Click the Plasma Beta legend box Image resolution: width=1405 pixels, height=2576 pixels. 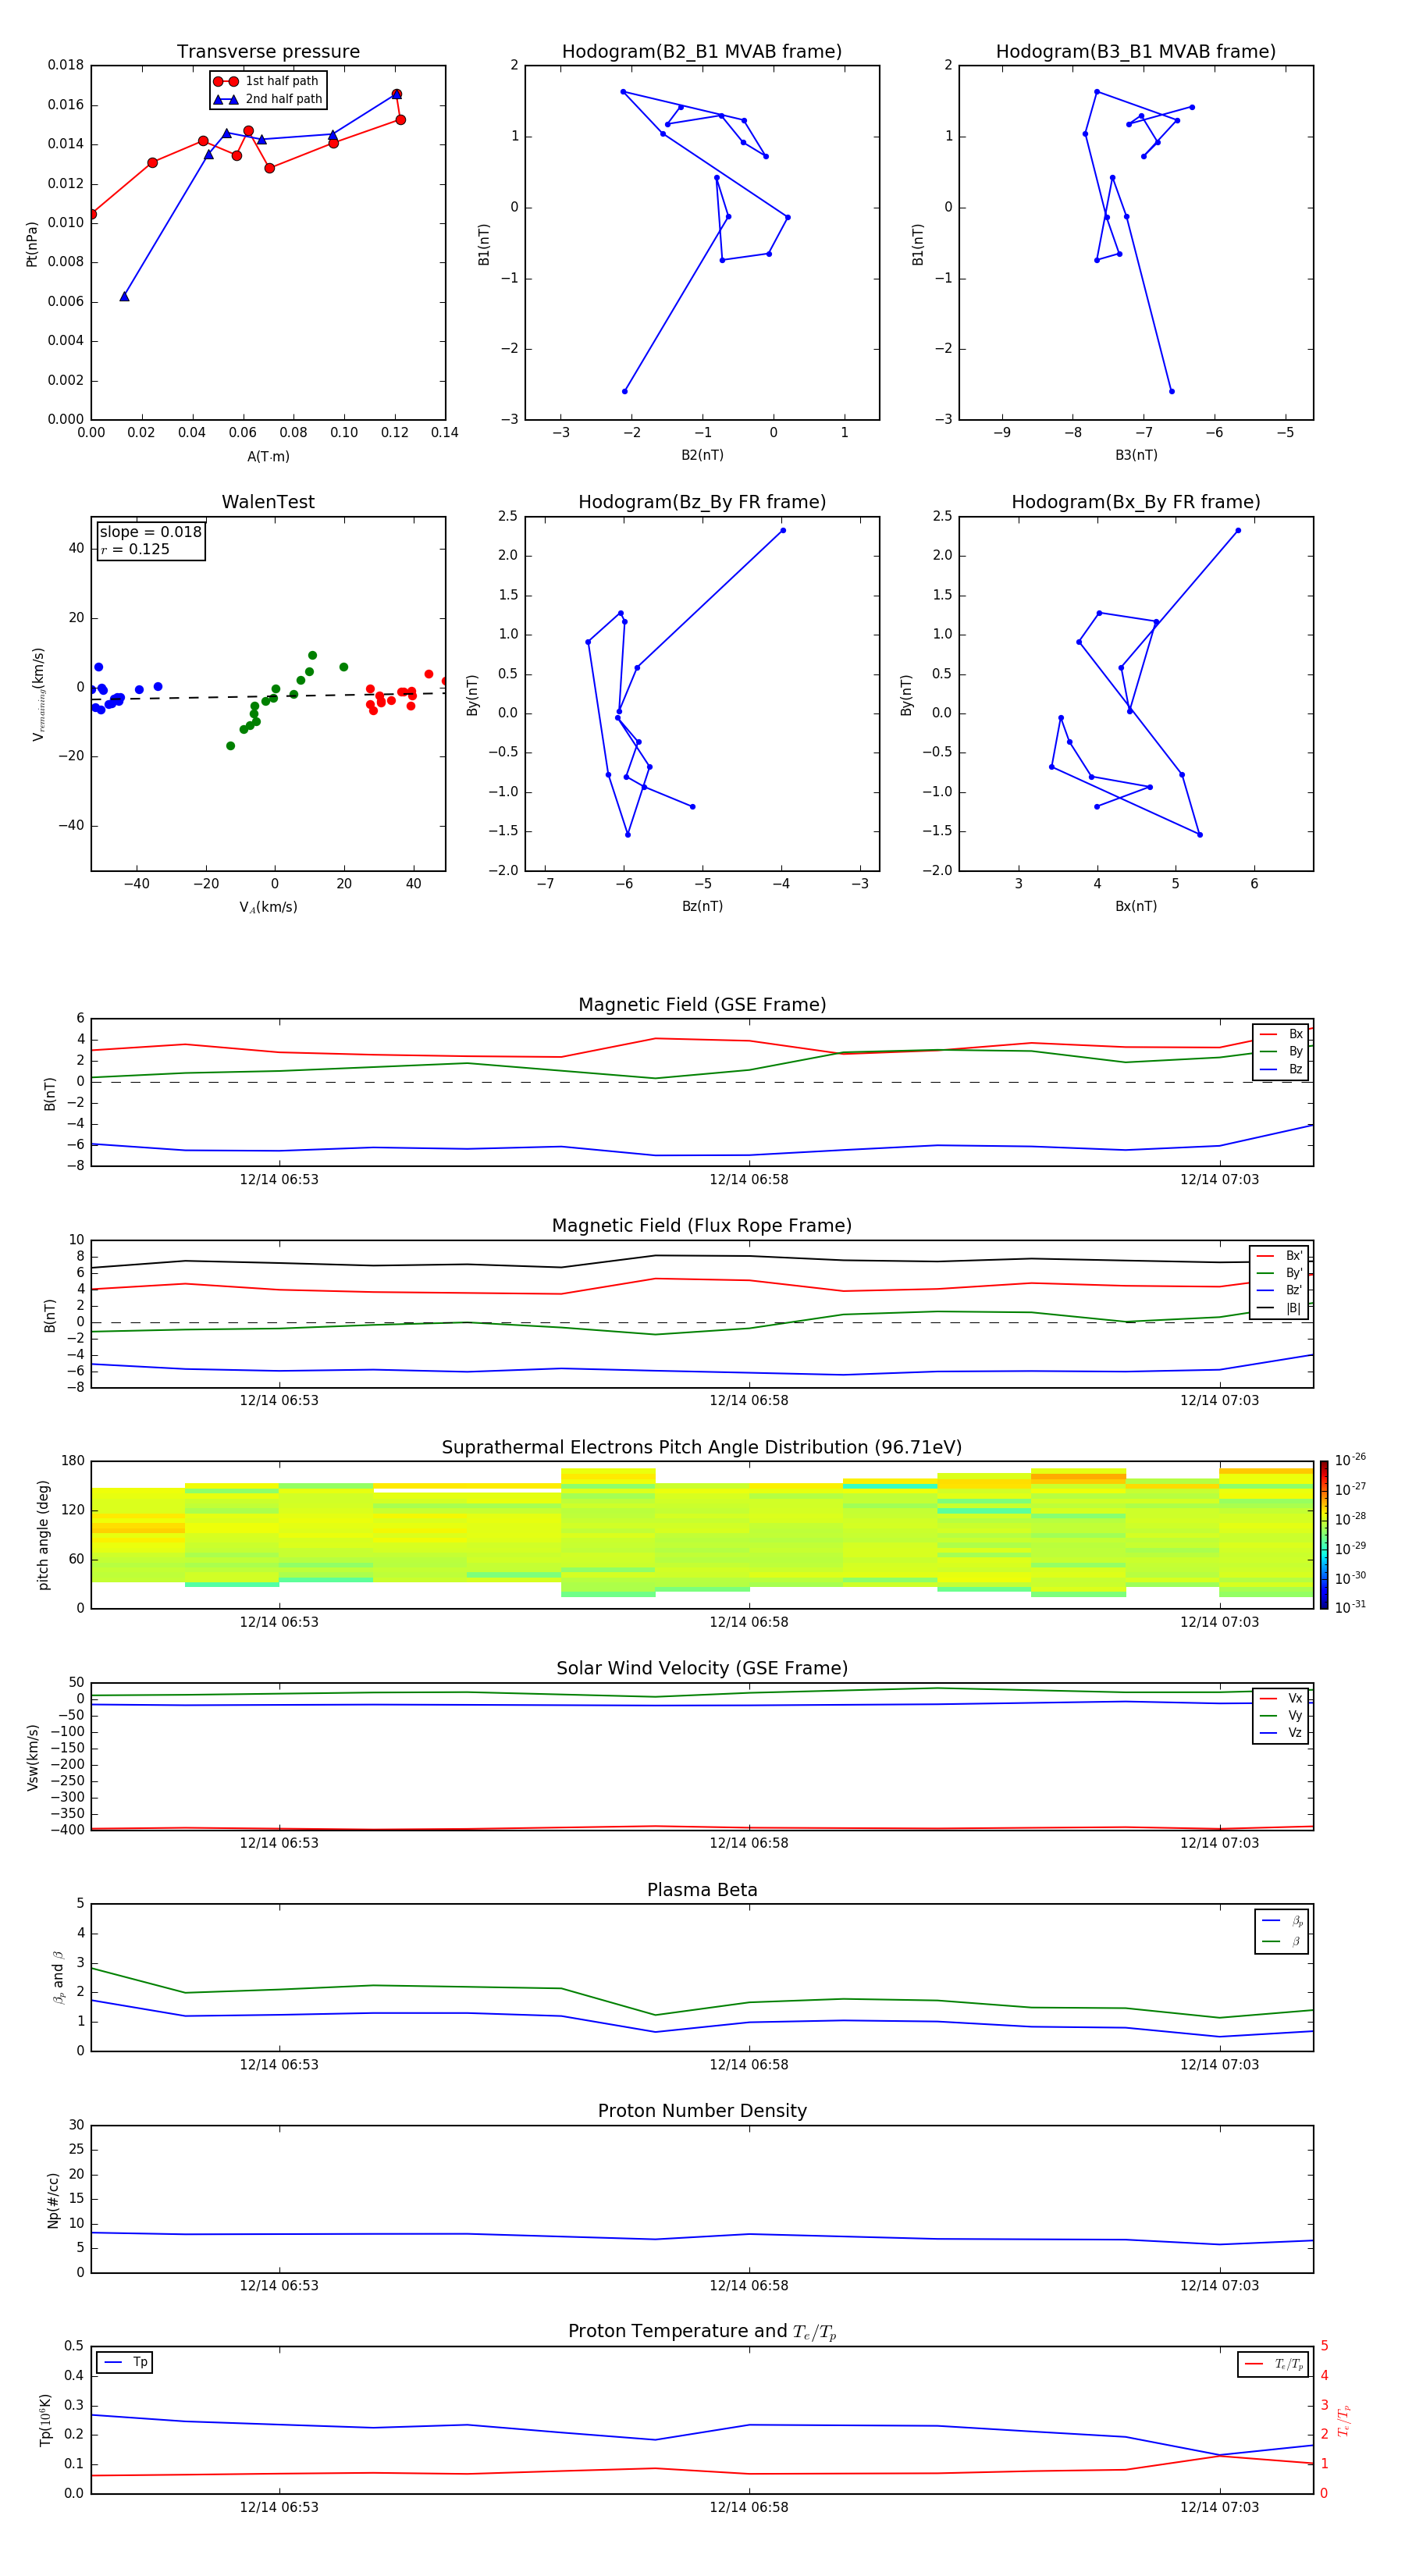[x=1281, y=1931]
